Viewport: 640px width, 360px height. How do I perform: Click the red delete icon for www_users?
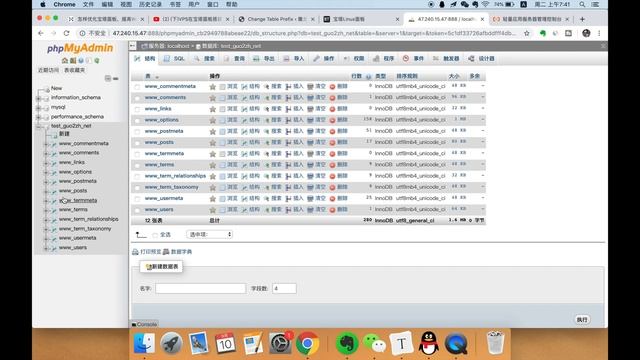tap(332, 210)
